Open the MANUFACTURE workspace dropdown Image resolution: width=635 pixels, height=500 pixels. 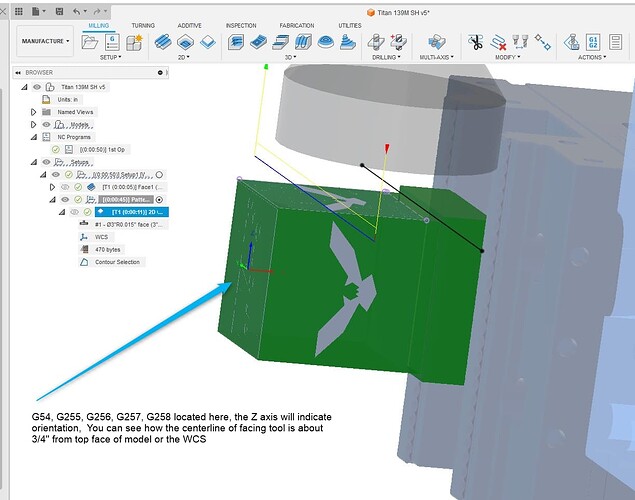click(x=45, y=41)
